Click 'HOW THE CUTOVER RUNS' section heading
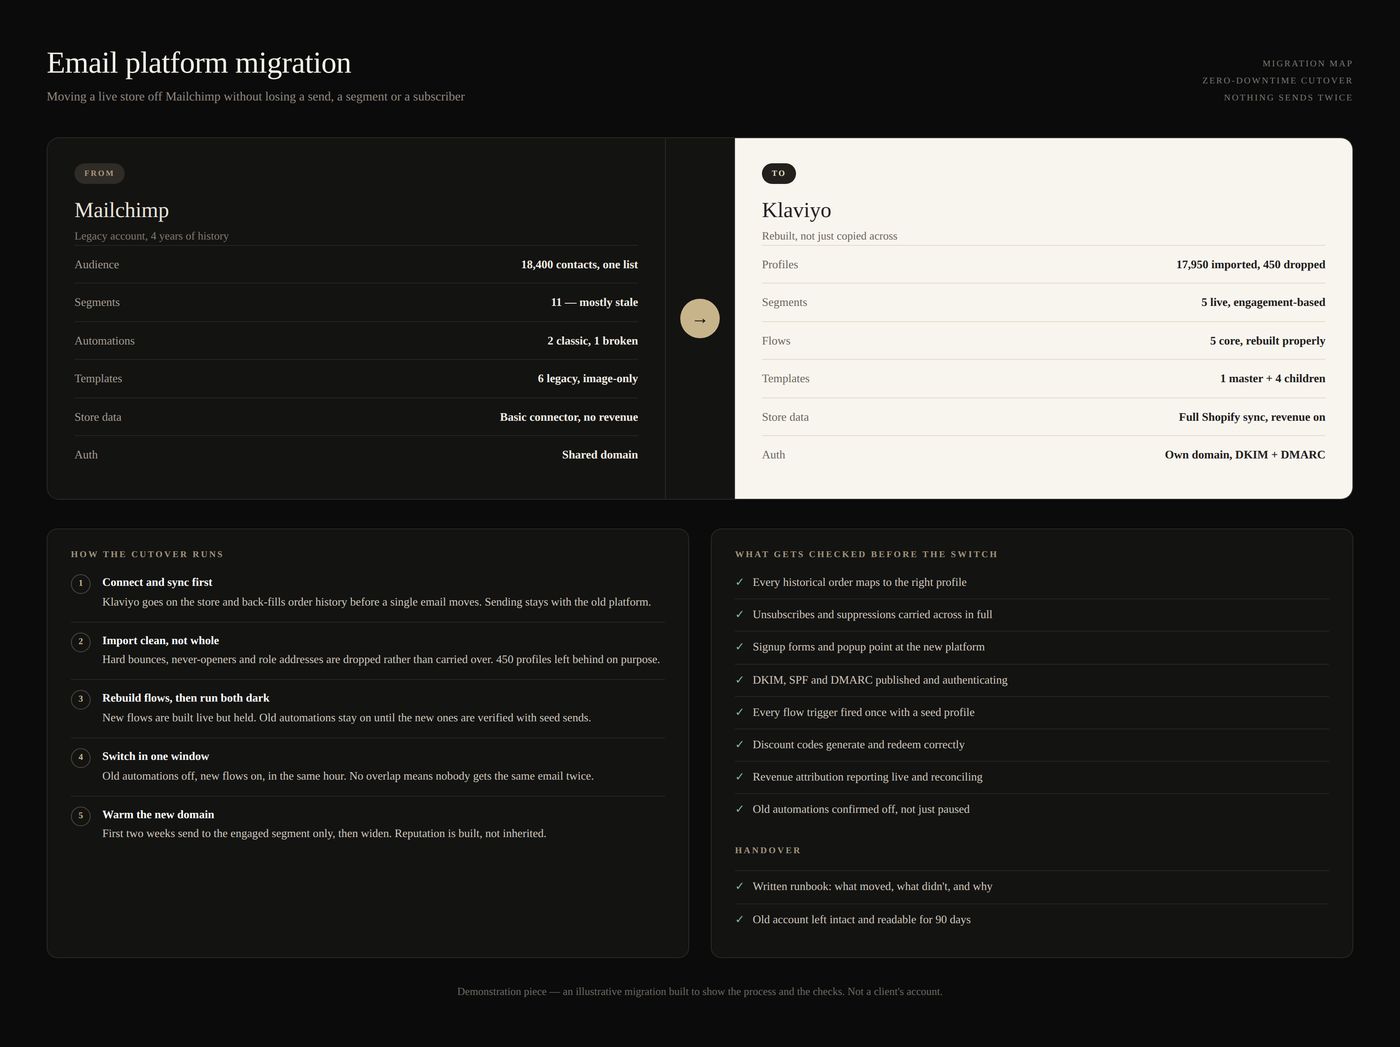This screenshot has width=1400, height=1047. point(147,554)
